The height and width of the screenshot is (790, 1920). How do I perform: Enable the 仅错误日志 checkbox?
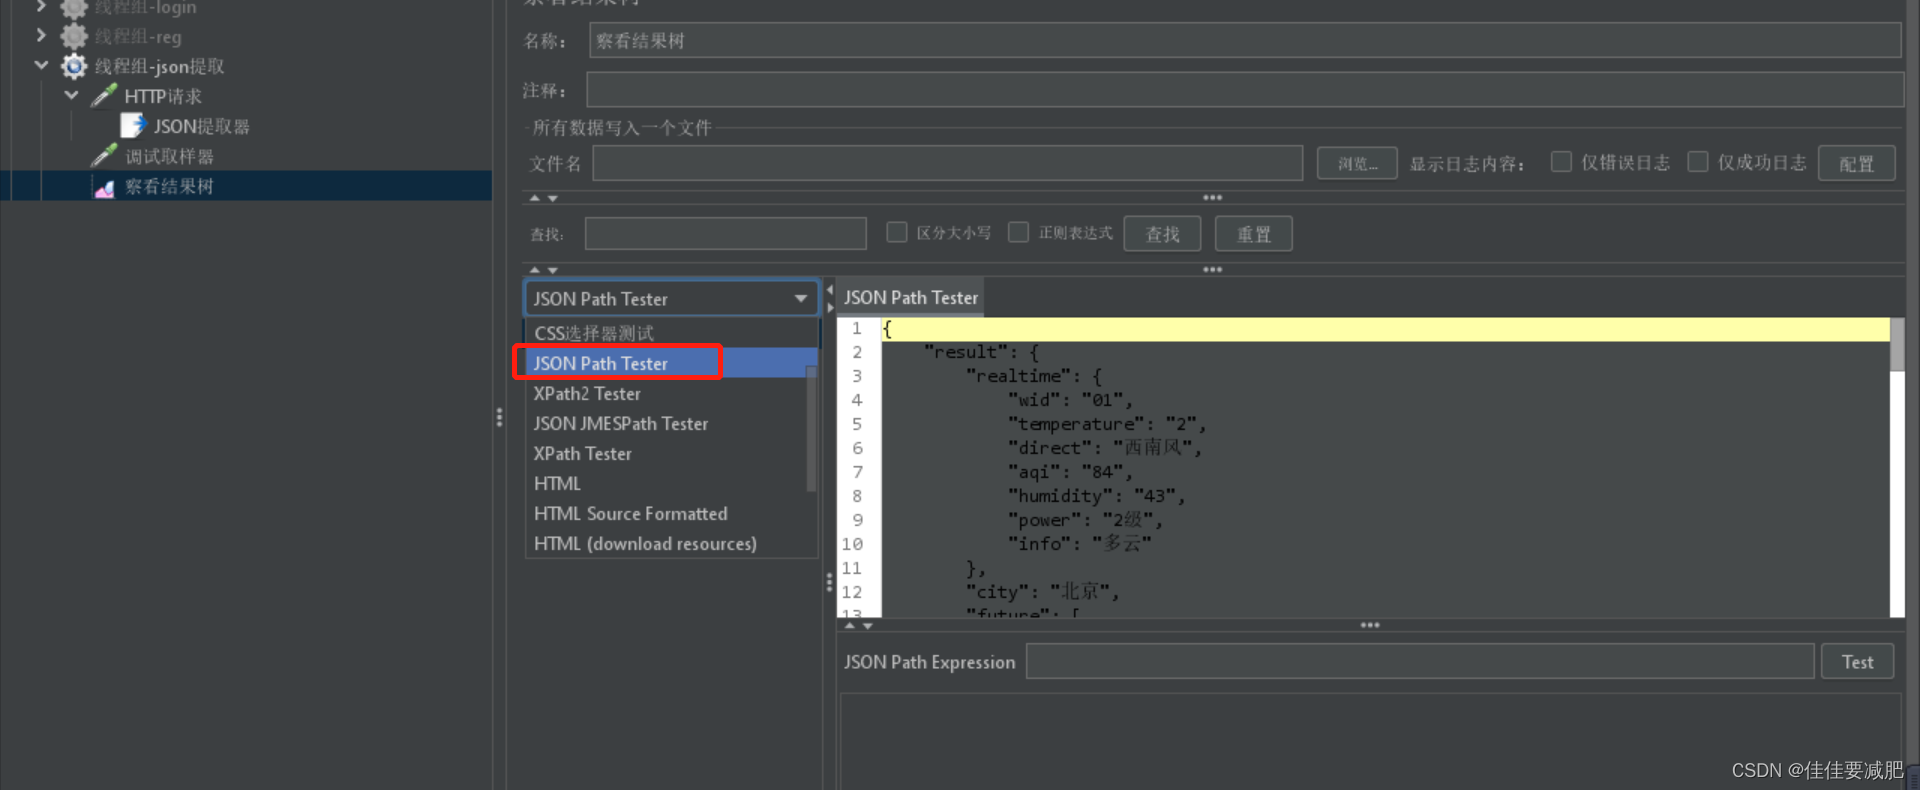click(x=1561, y=162)
